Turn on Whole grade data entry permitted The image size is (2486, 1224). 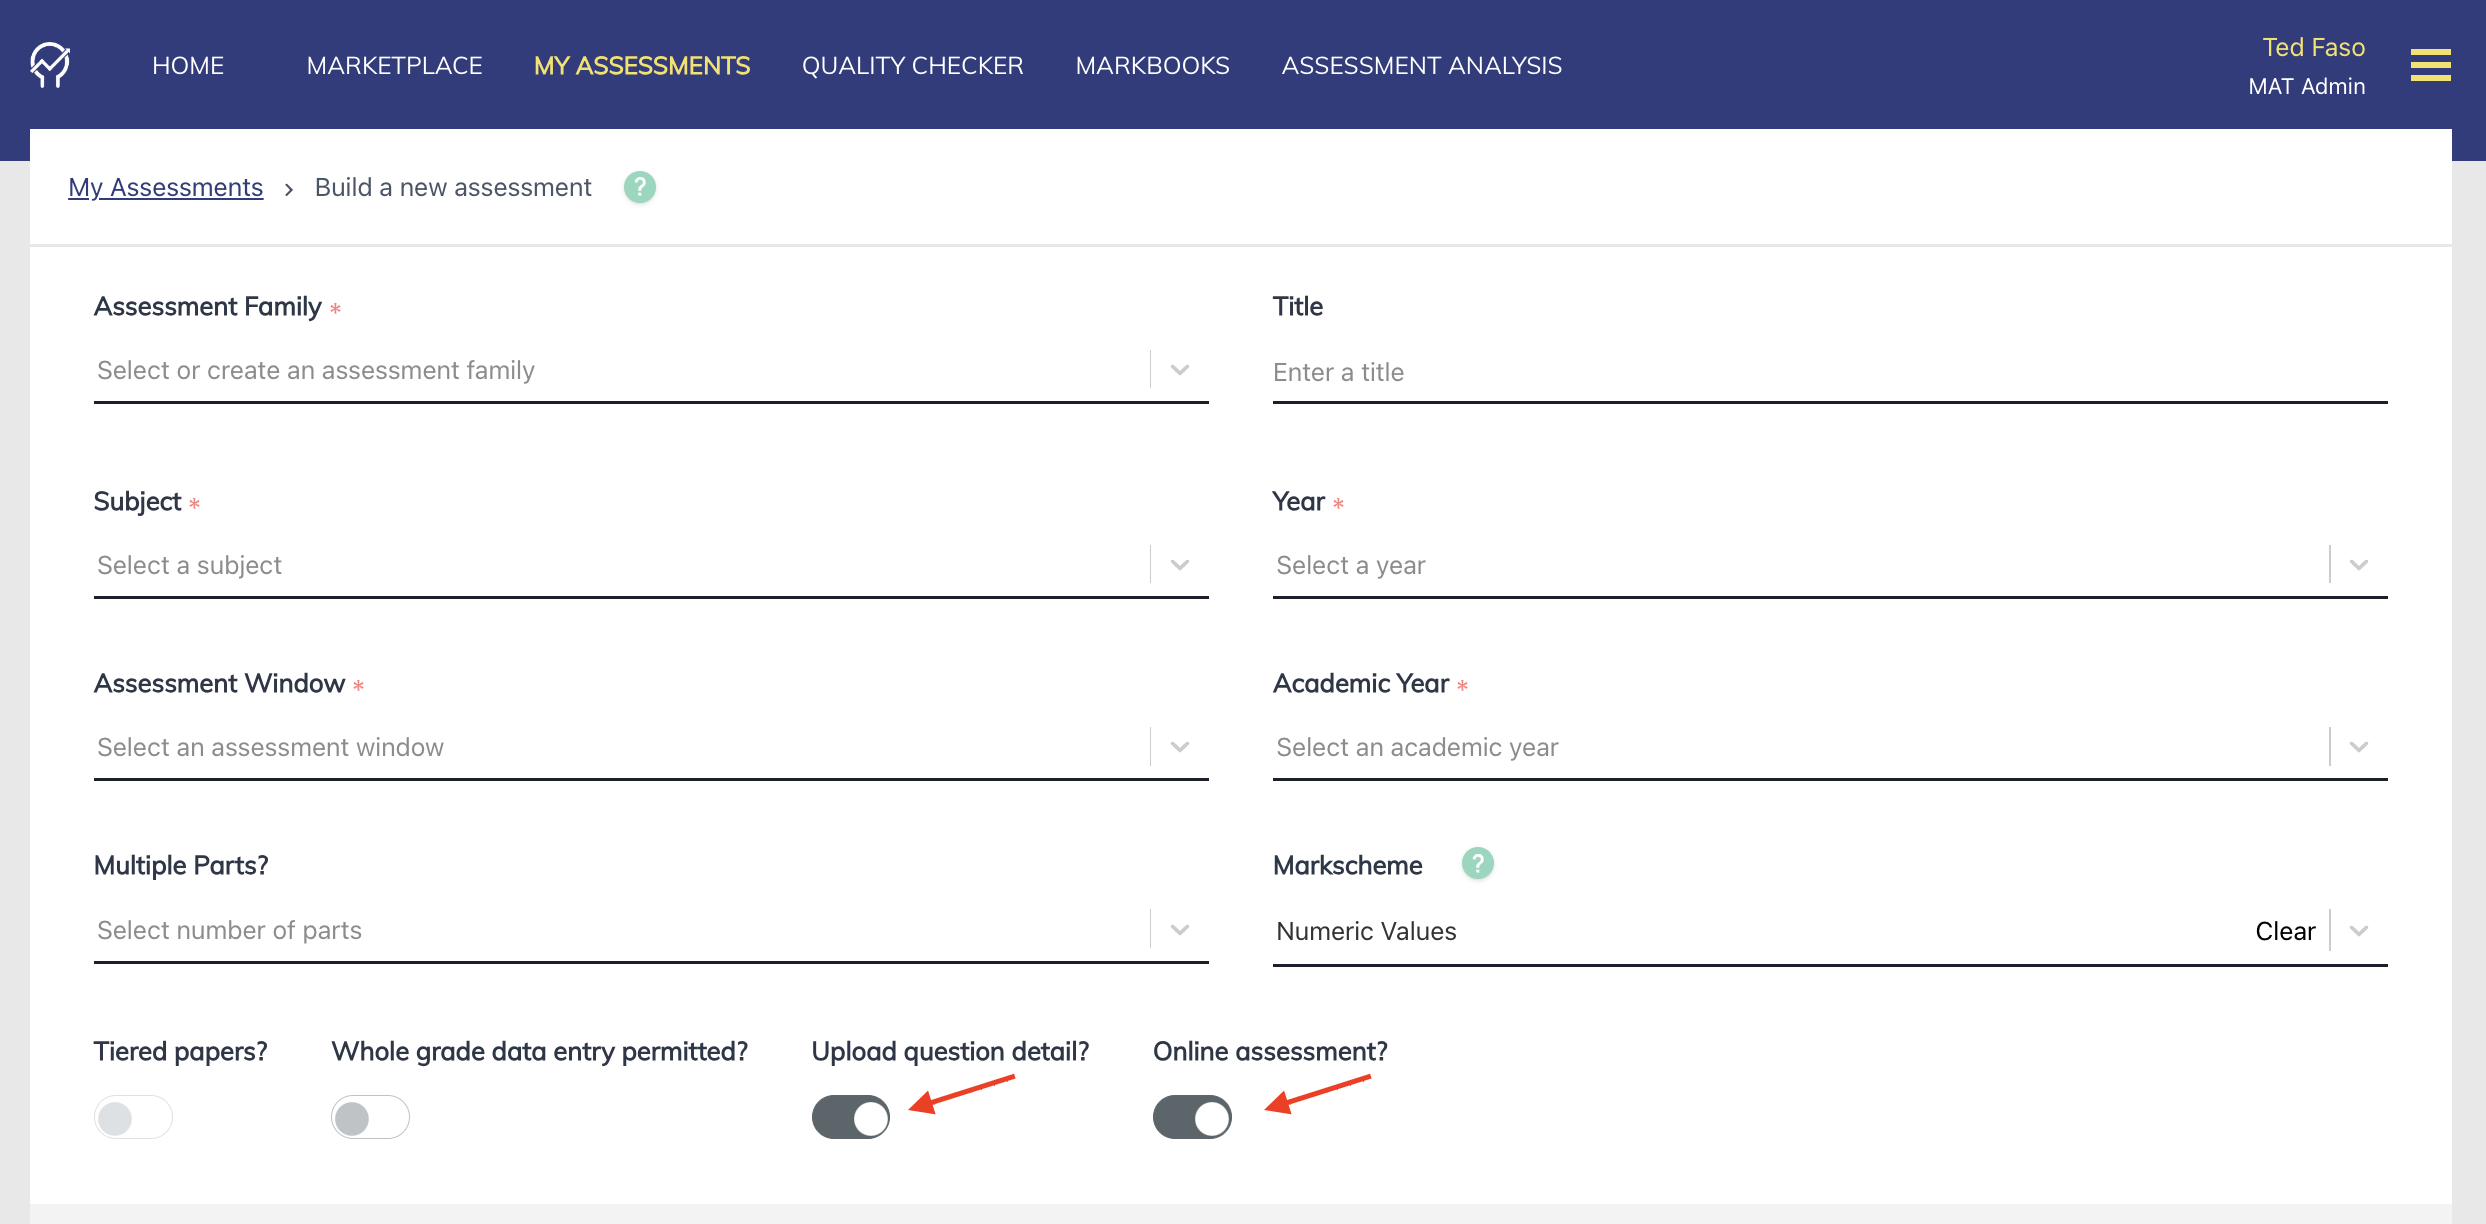tap(369, 1117)
